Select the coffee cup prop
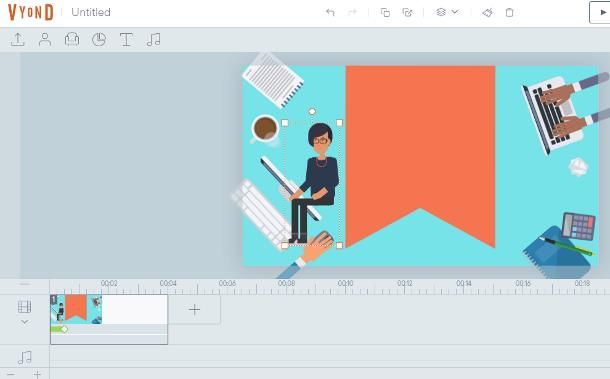 tap(265, 129)
